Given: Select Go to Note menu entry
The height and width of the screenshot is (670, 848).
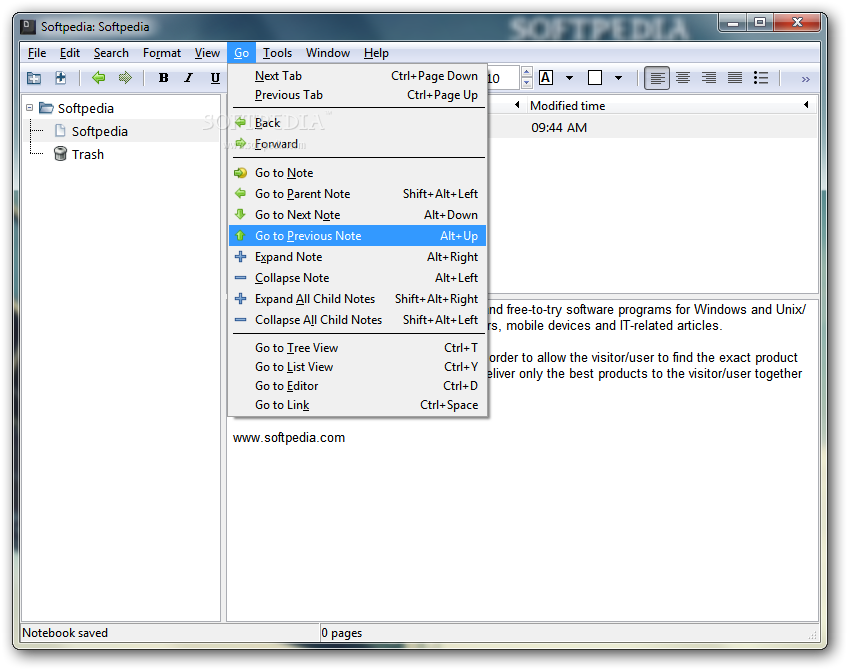Looking at the screenshot, I should (x=357, y=173).
